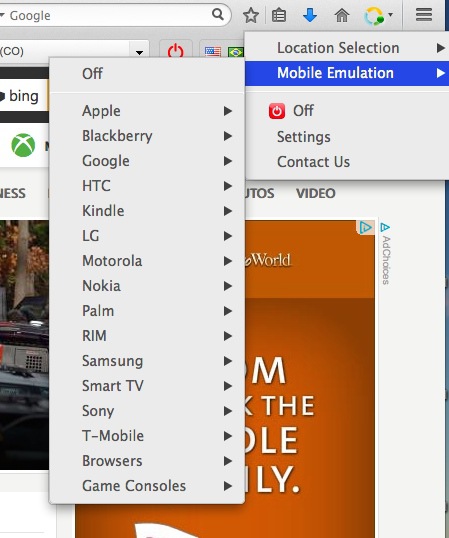Open the bookmarks list icon

(x=279, y=16)
